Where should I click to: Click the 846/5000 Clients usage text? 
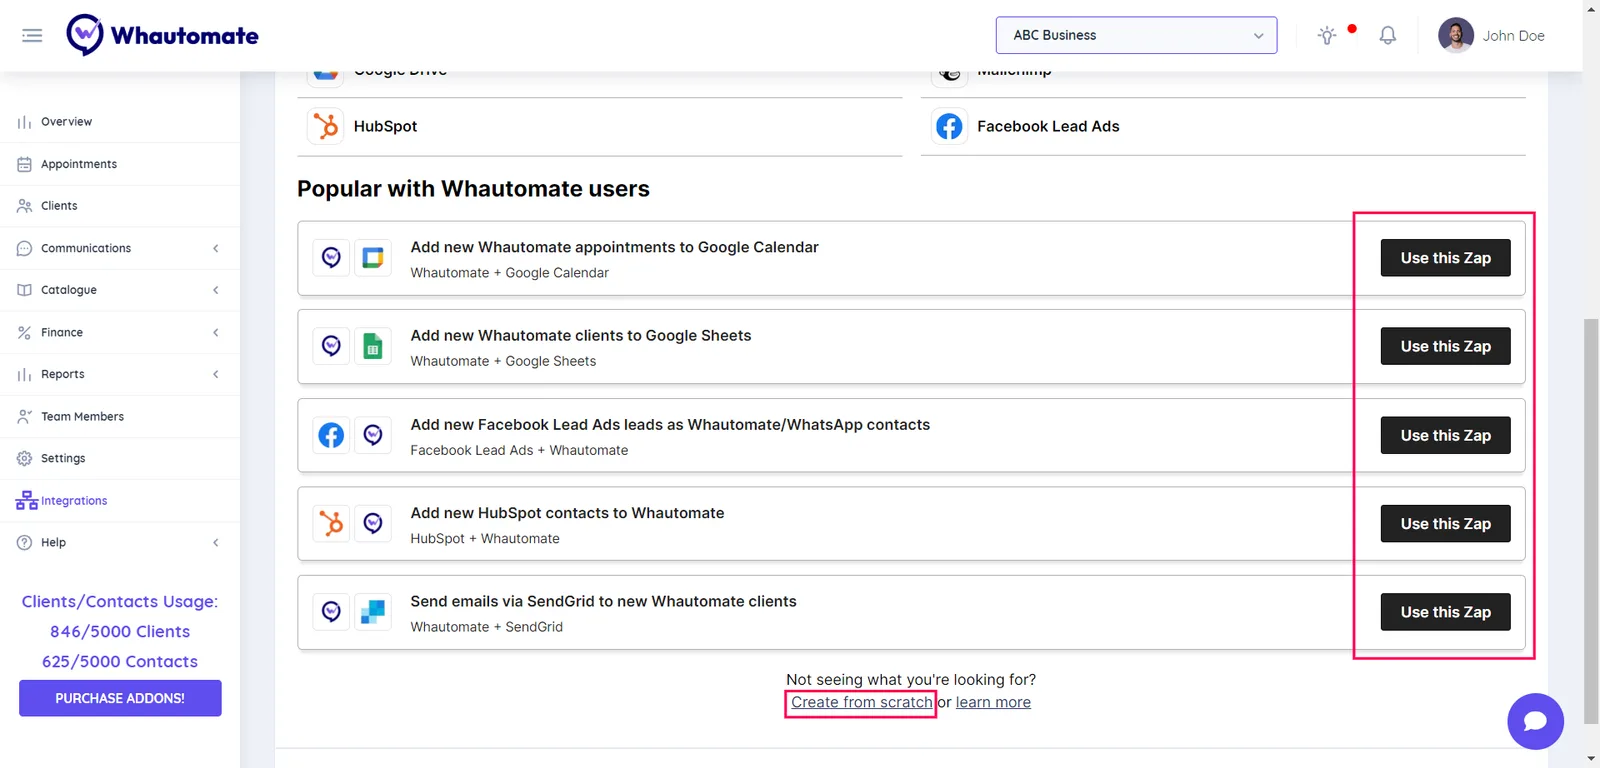(120, 632)
